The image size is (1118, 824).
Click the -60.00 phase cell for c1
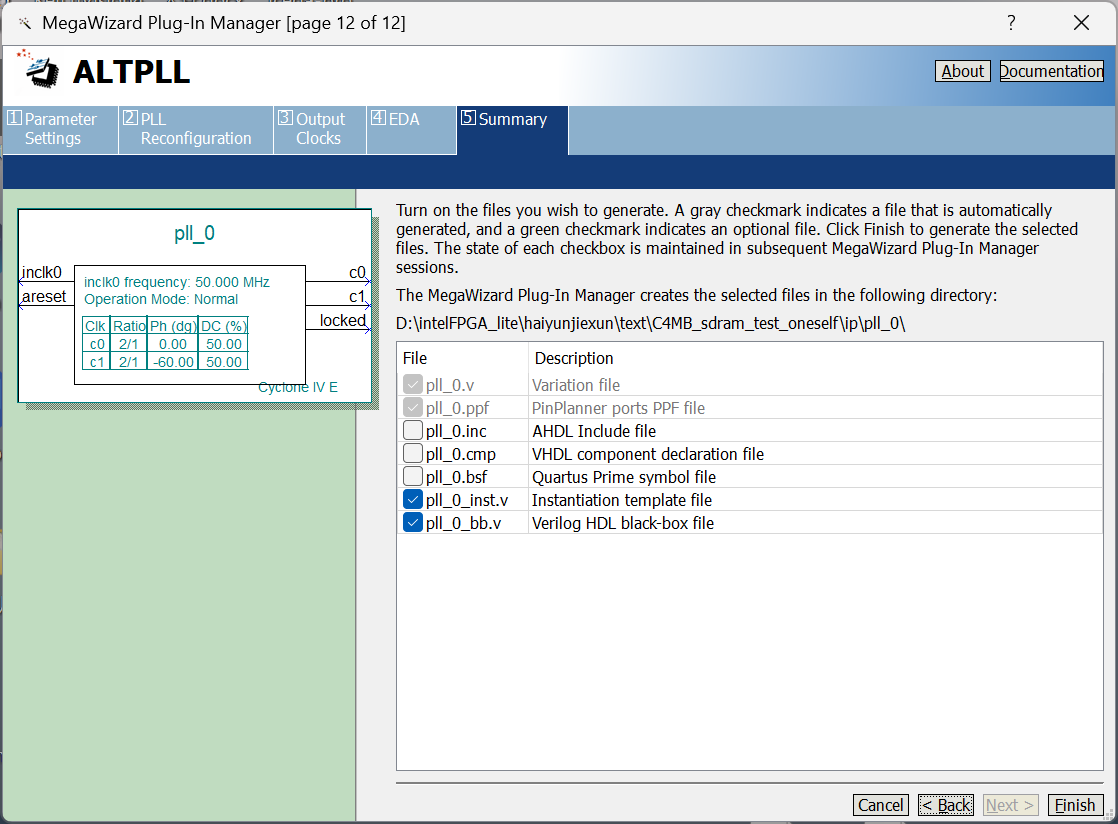click(x=173, y=361)
